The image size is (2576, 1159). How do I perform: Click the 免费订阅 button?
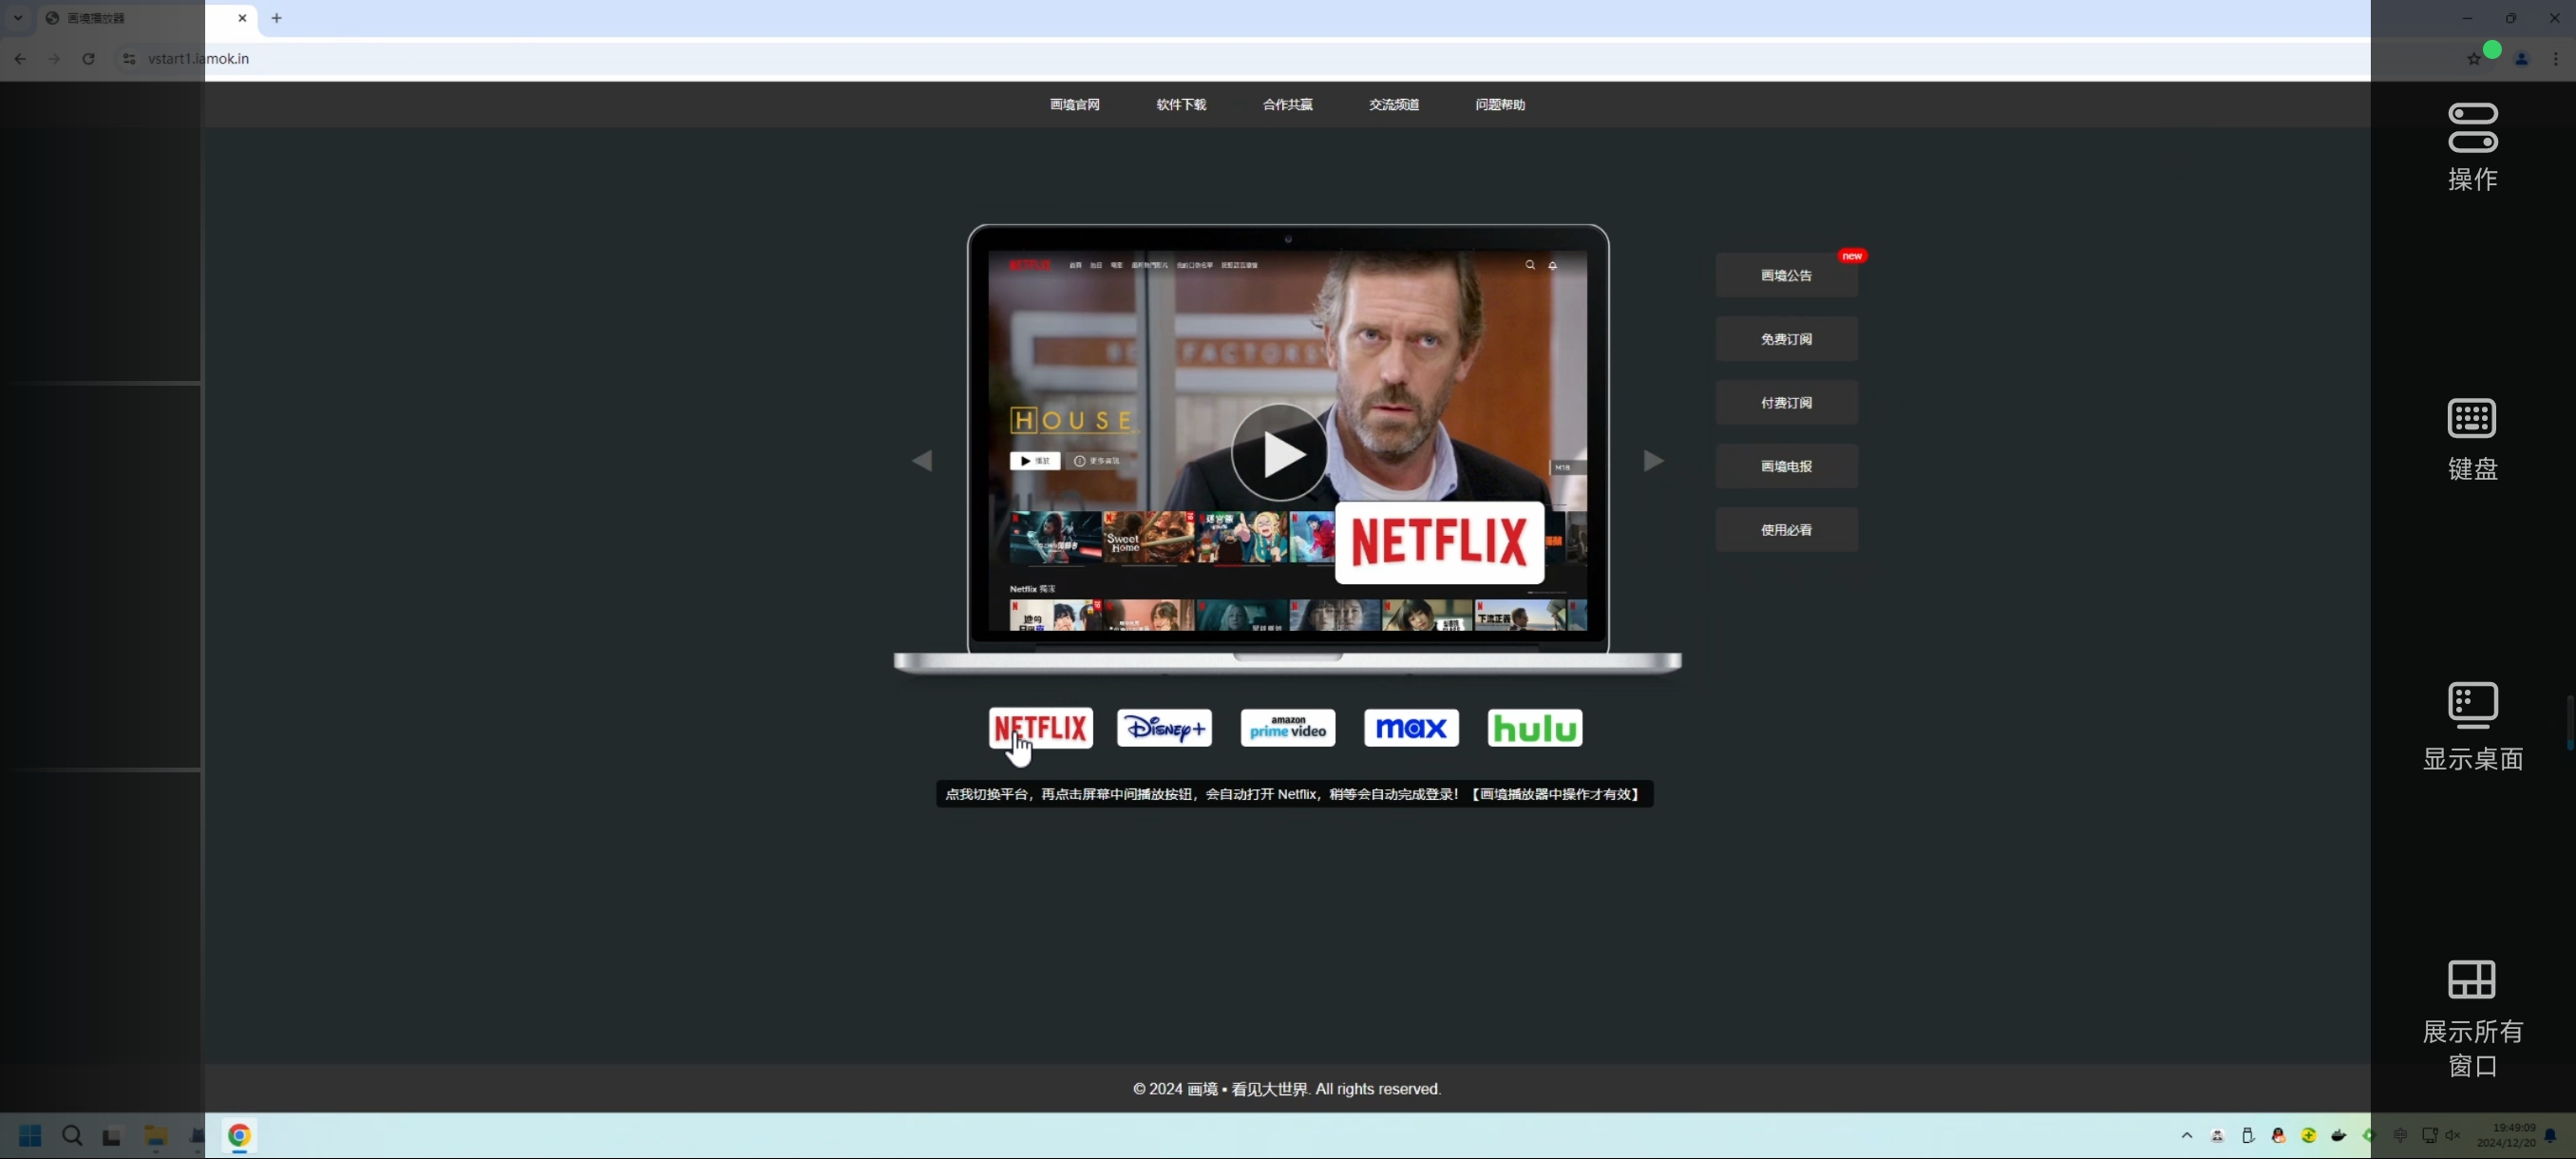[x=1786, y=339]
